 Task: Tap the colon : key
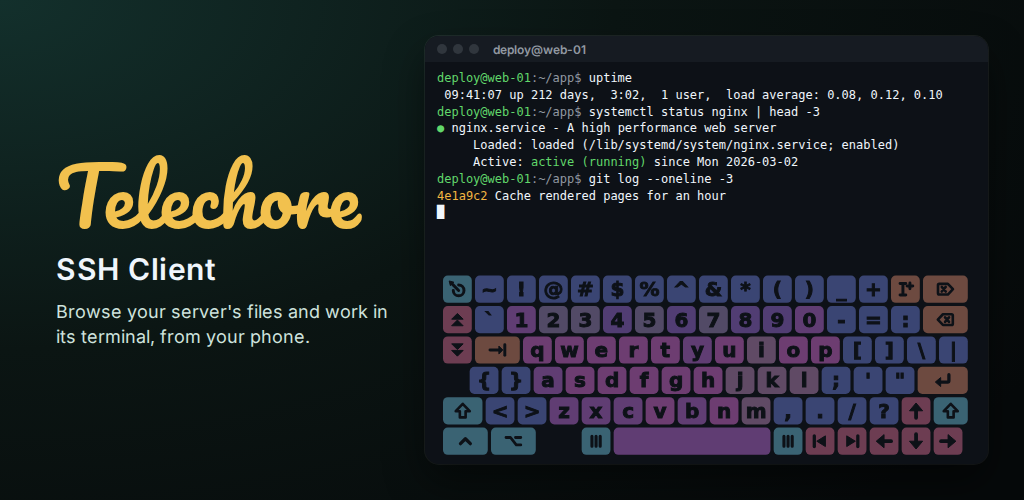click(x=905, y=320)
